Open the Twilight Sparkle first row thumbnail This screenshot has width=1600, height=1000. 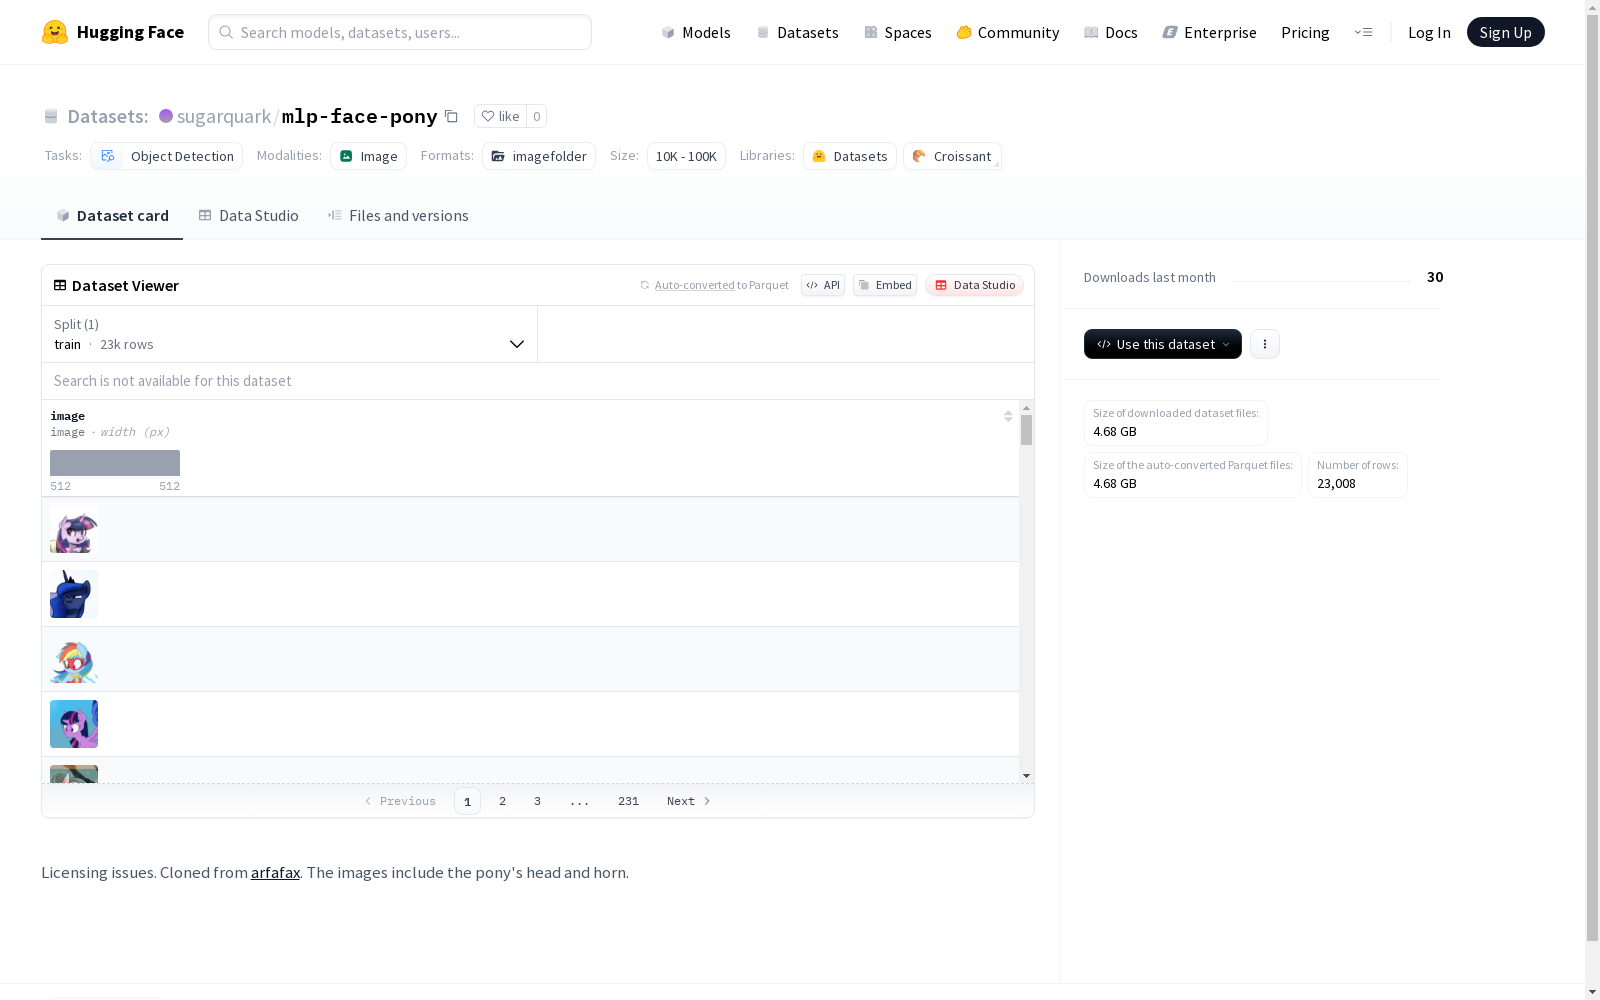click(74, 529)
